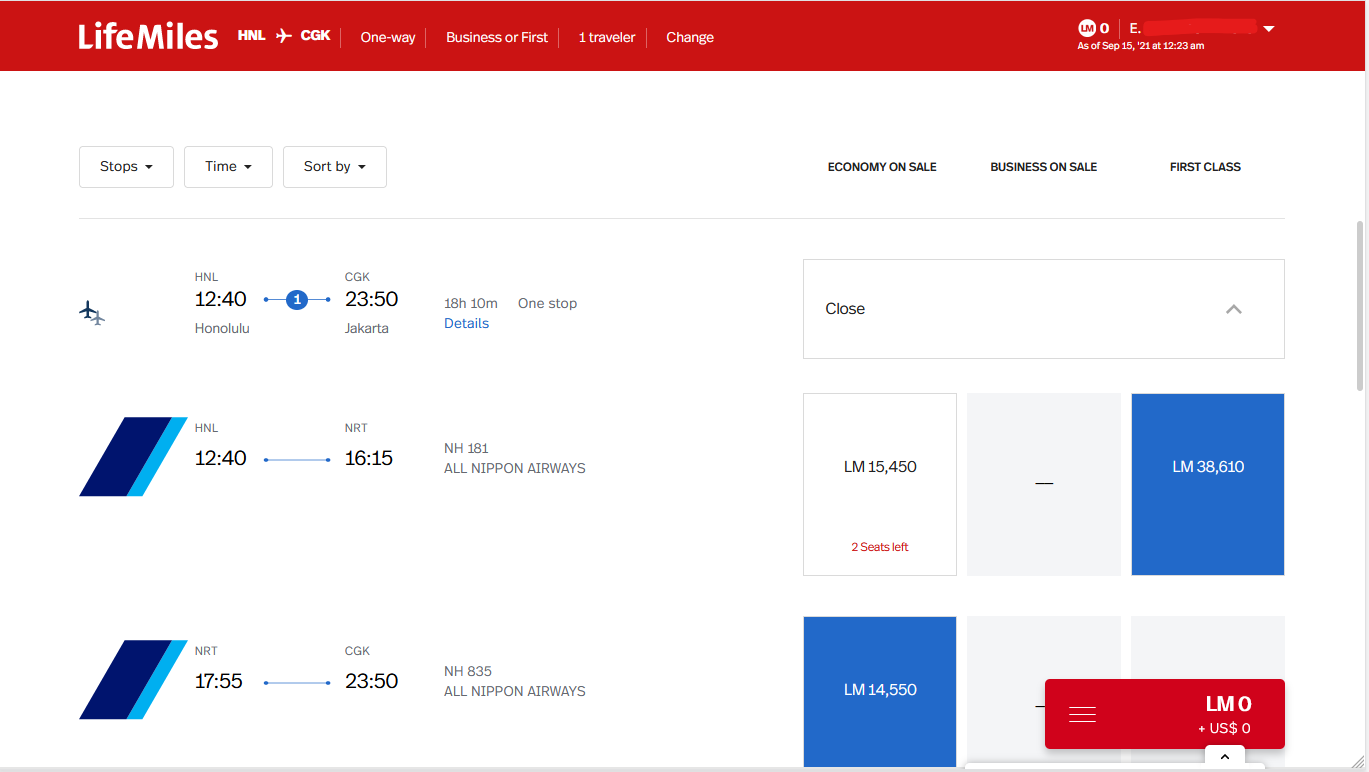Click Change to modify the search
1369x772 pixels.
690,37
